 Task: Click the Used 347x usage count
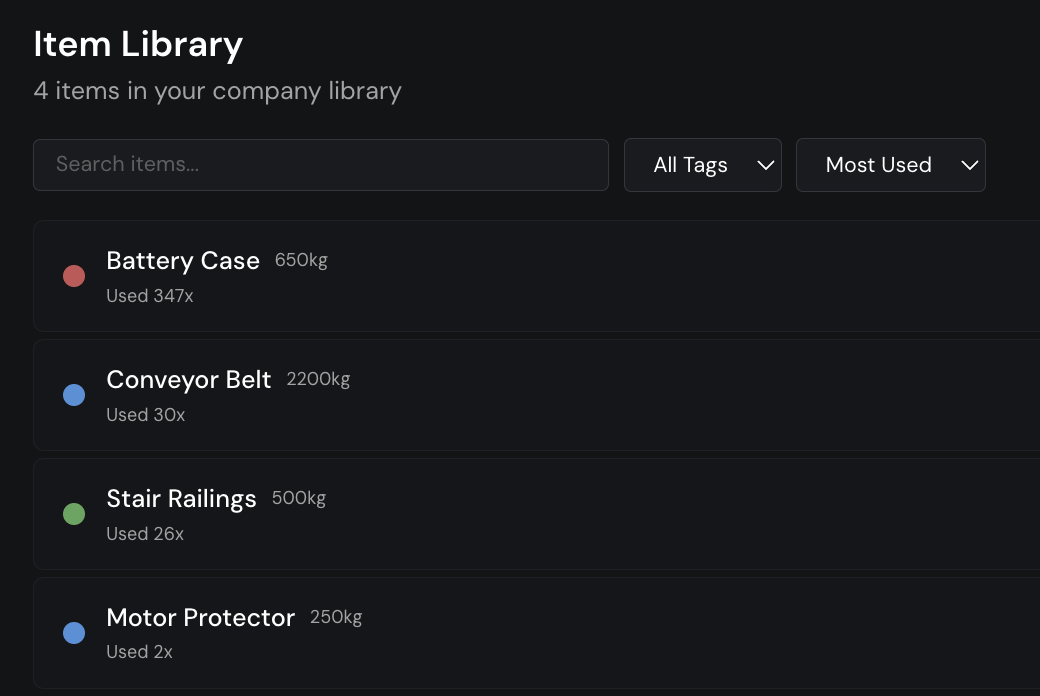pyautogui.click(x=150, y=296)
